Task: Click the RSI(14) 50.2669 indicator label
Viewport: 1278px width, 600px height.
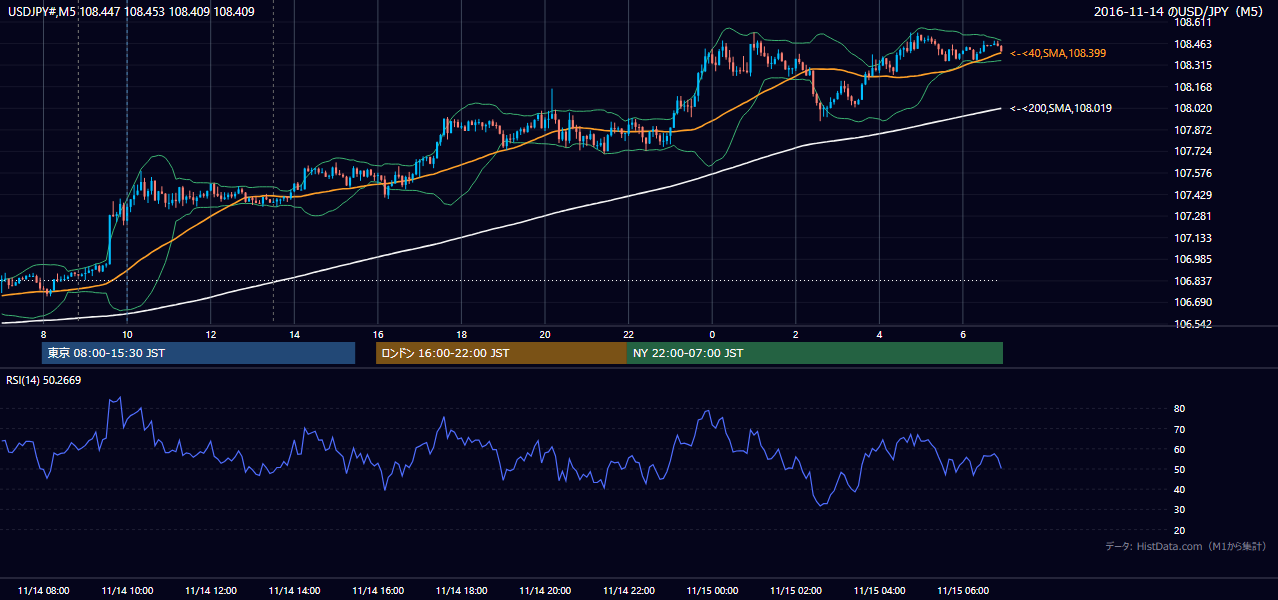Action: (x=44, y=380)
